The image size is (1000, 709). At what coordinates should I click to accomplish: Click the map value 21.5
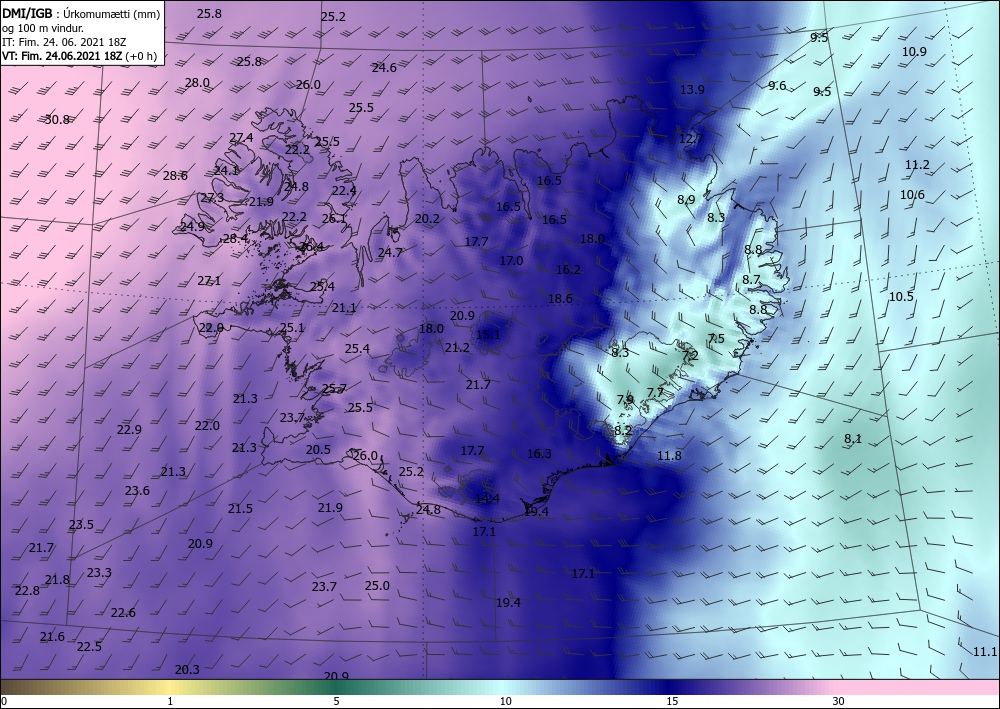click(x=240, y=509)
